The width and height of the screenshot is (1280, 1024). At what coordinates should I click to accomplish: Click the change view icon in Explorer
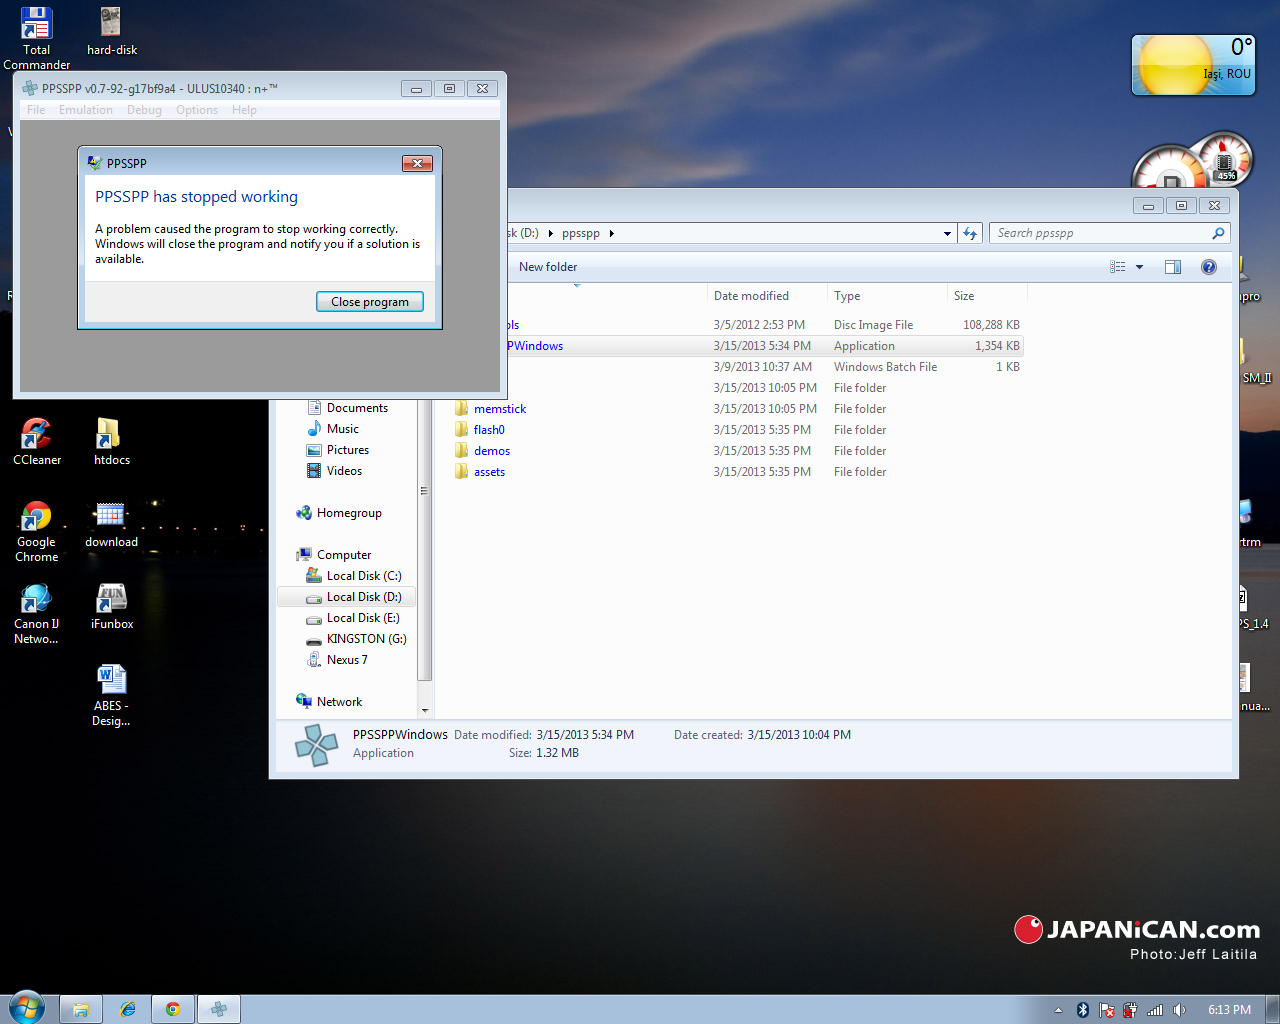click(1118, 267)
